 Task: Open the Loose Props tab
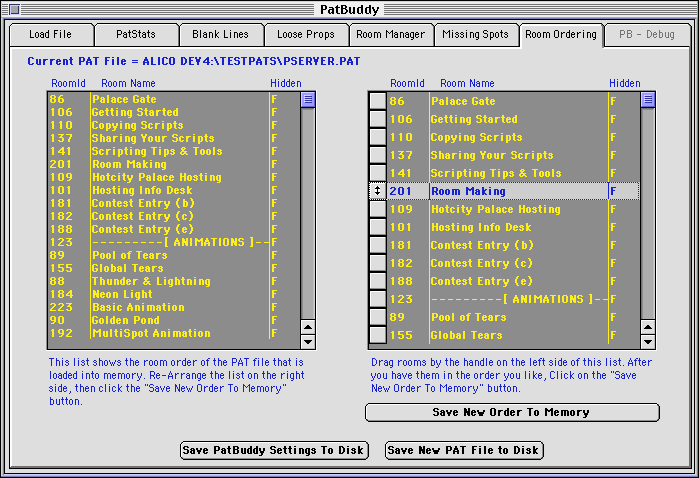coord(306,34)
